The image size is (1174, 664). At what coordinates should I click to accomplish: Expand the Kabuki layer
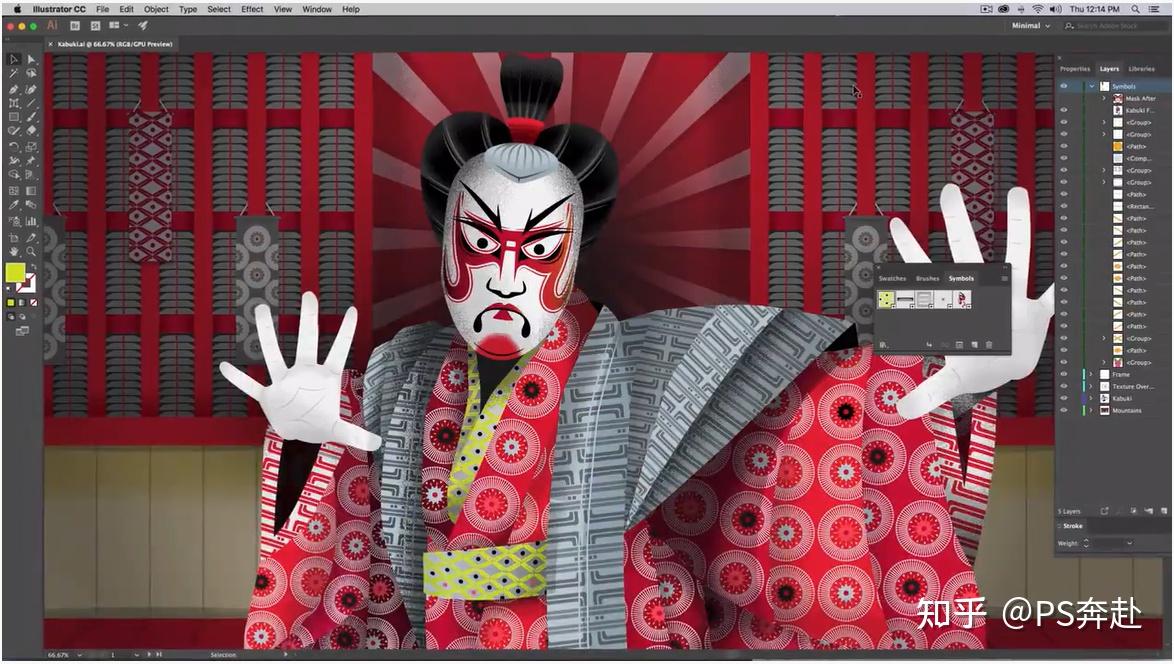pos(1092,398)
